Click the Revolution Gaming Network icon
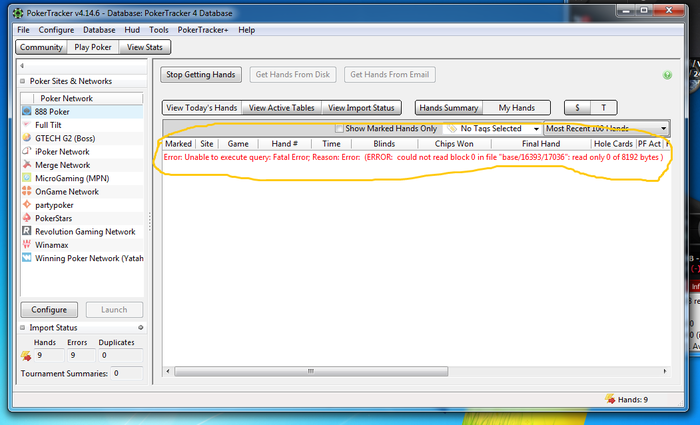Image resolution: width=700 pixels, height=425 pixels. pos(27,231)
